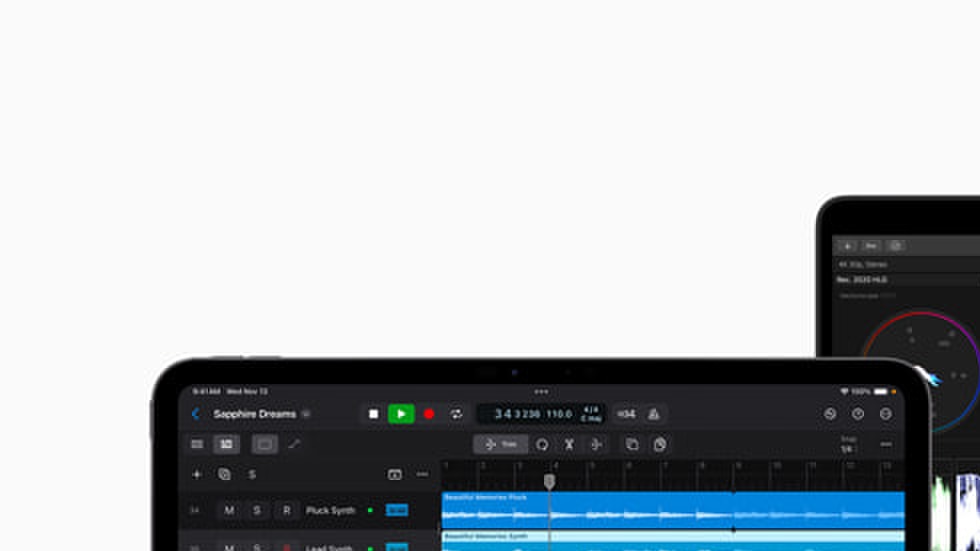Toggle the tracks area view button
980x551 pixels.
click(226, 444)
